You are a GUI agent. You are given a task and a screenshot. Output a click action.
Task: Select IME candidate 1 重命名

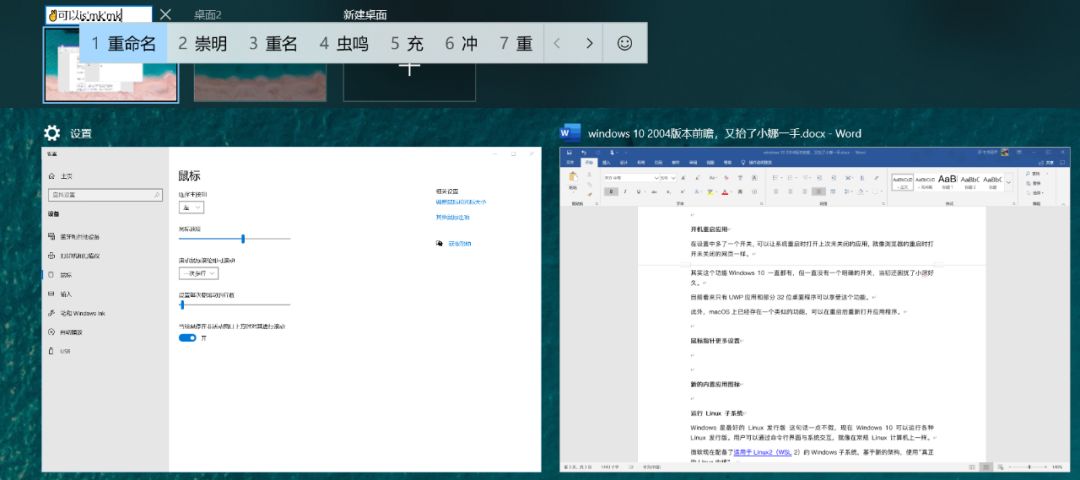pyautogui.click(x=123, y=43)
